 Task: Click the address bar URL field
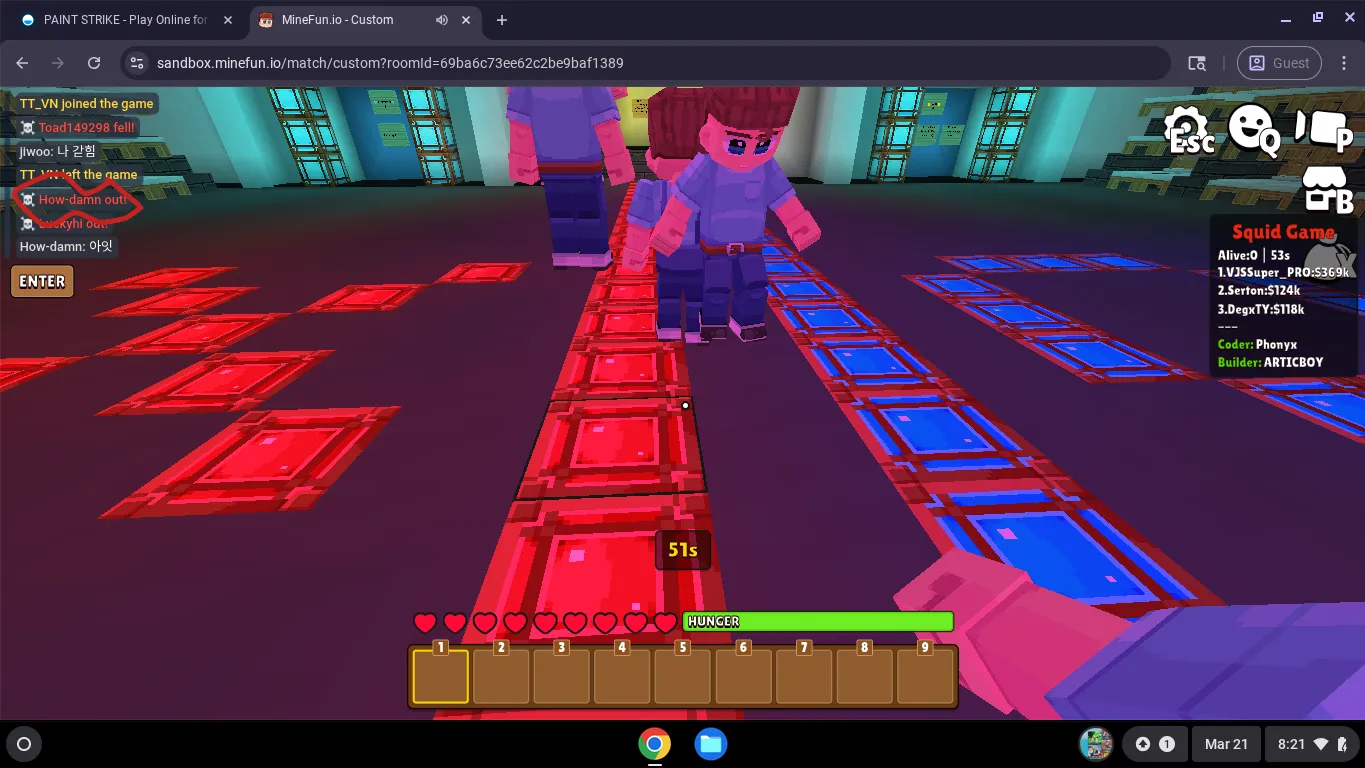[x=645, y=63]
